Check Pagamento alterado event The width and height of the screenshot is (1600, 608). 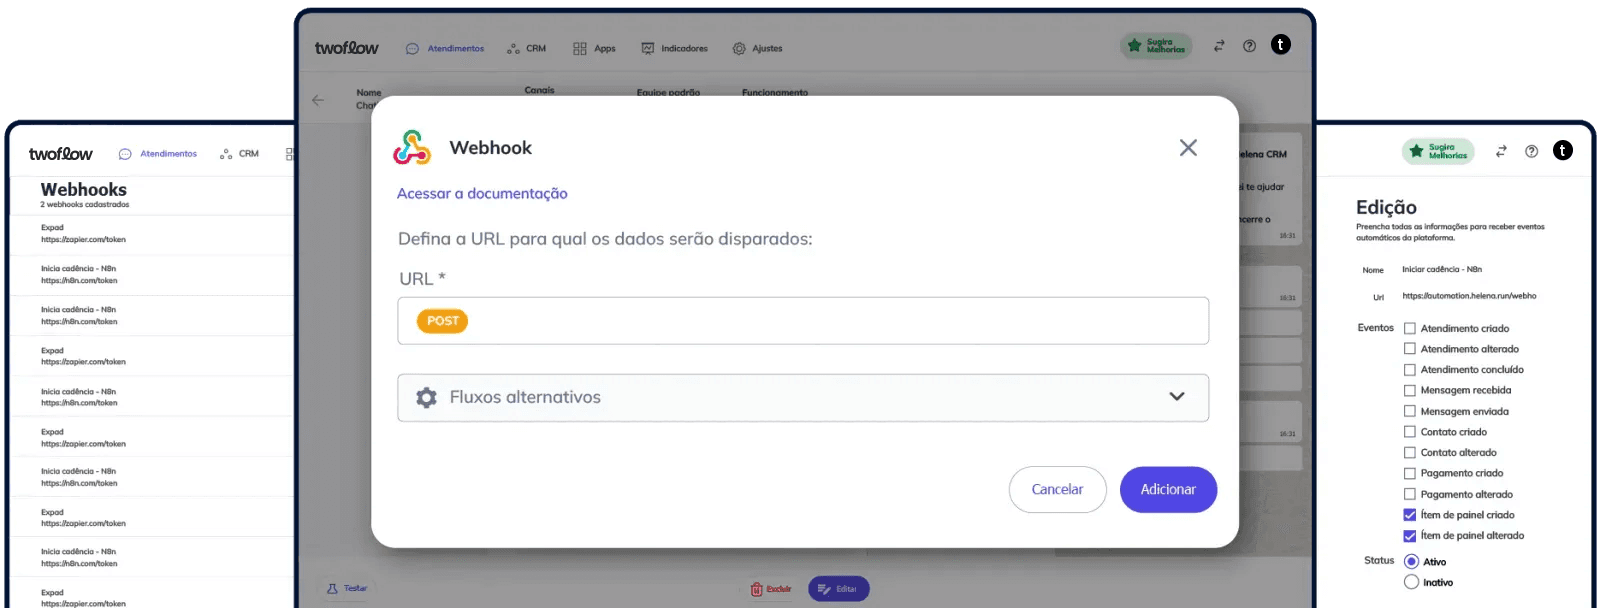(1410, 494)
